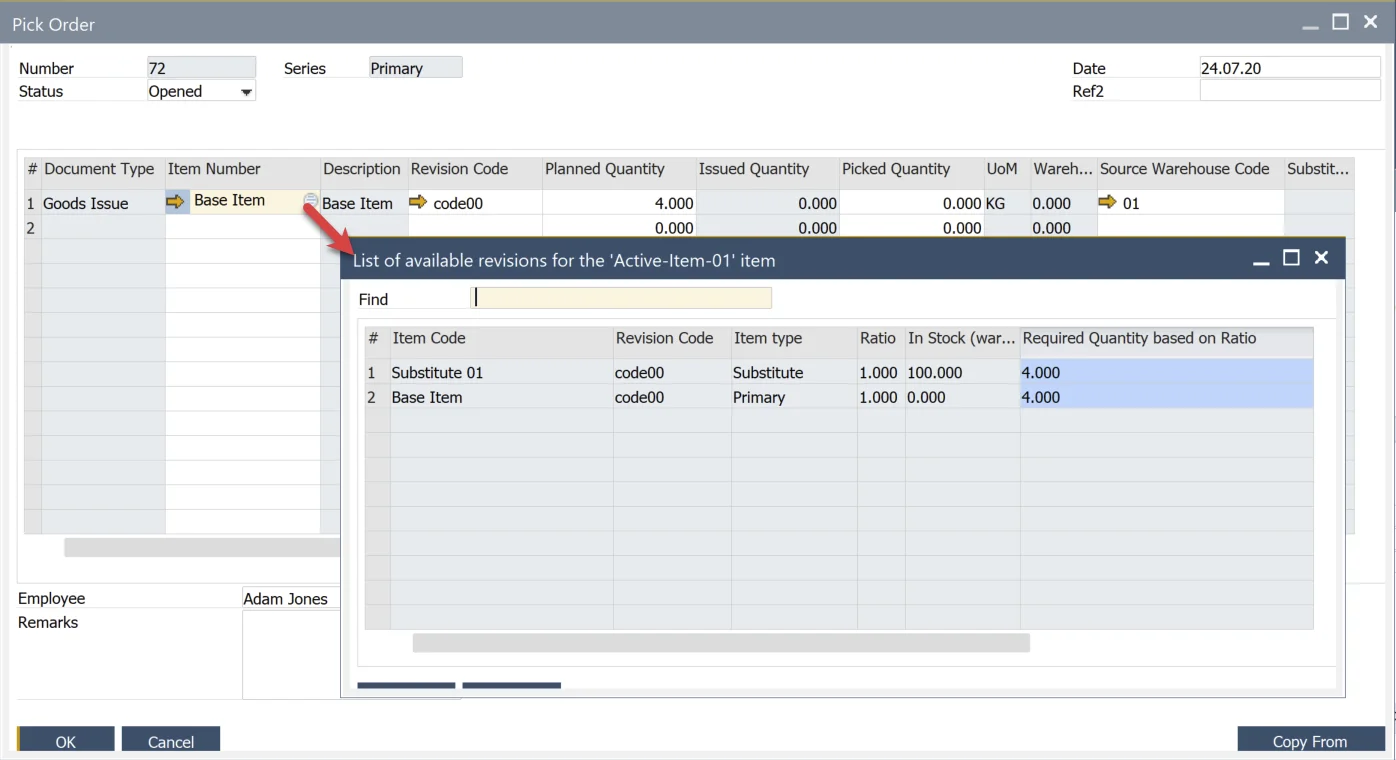Click in the Find field of revisions dialog
The height and width of the screenshot is (760, 1396).
point(620,297)
